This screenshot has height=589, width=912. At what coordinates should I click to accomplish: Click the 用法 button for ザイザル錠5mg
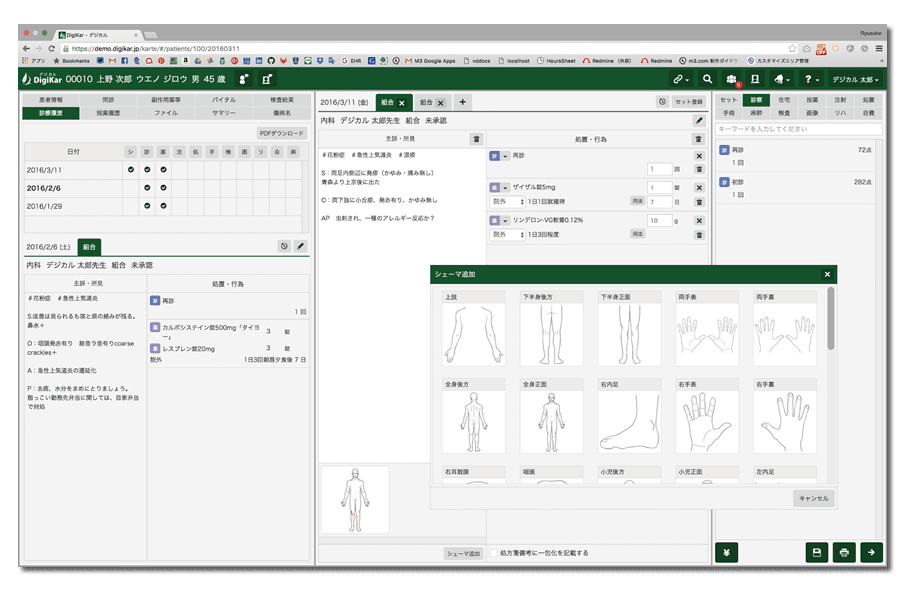pyautogui.click(x=637, y=201)
